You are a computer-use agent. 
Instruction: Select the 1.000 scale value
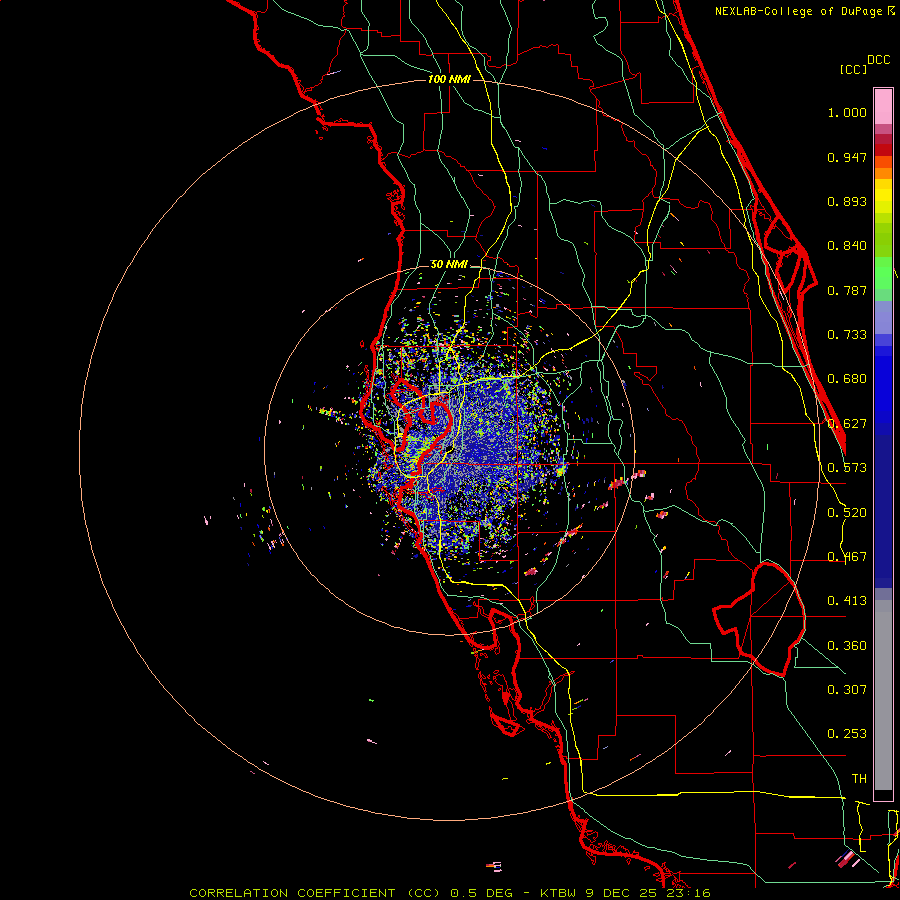click(847, 112)
